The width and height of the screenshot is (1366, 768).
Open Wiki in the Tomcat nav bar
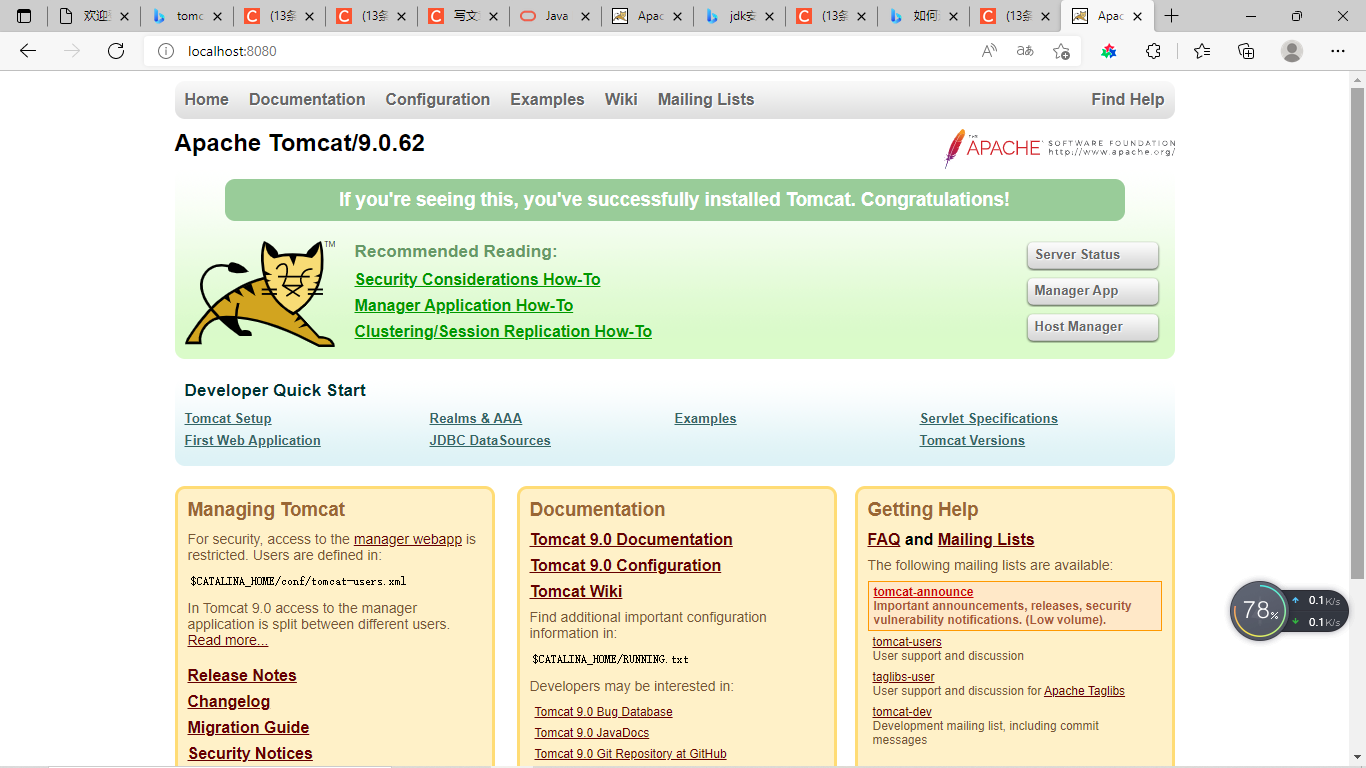tap(621, 99)
